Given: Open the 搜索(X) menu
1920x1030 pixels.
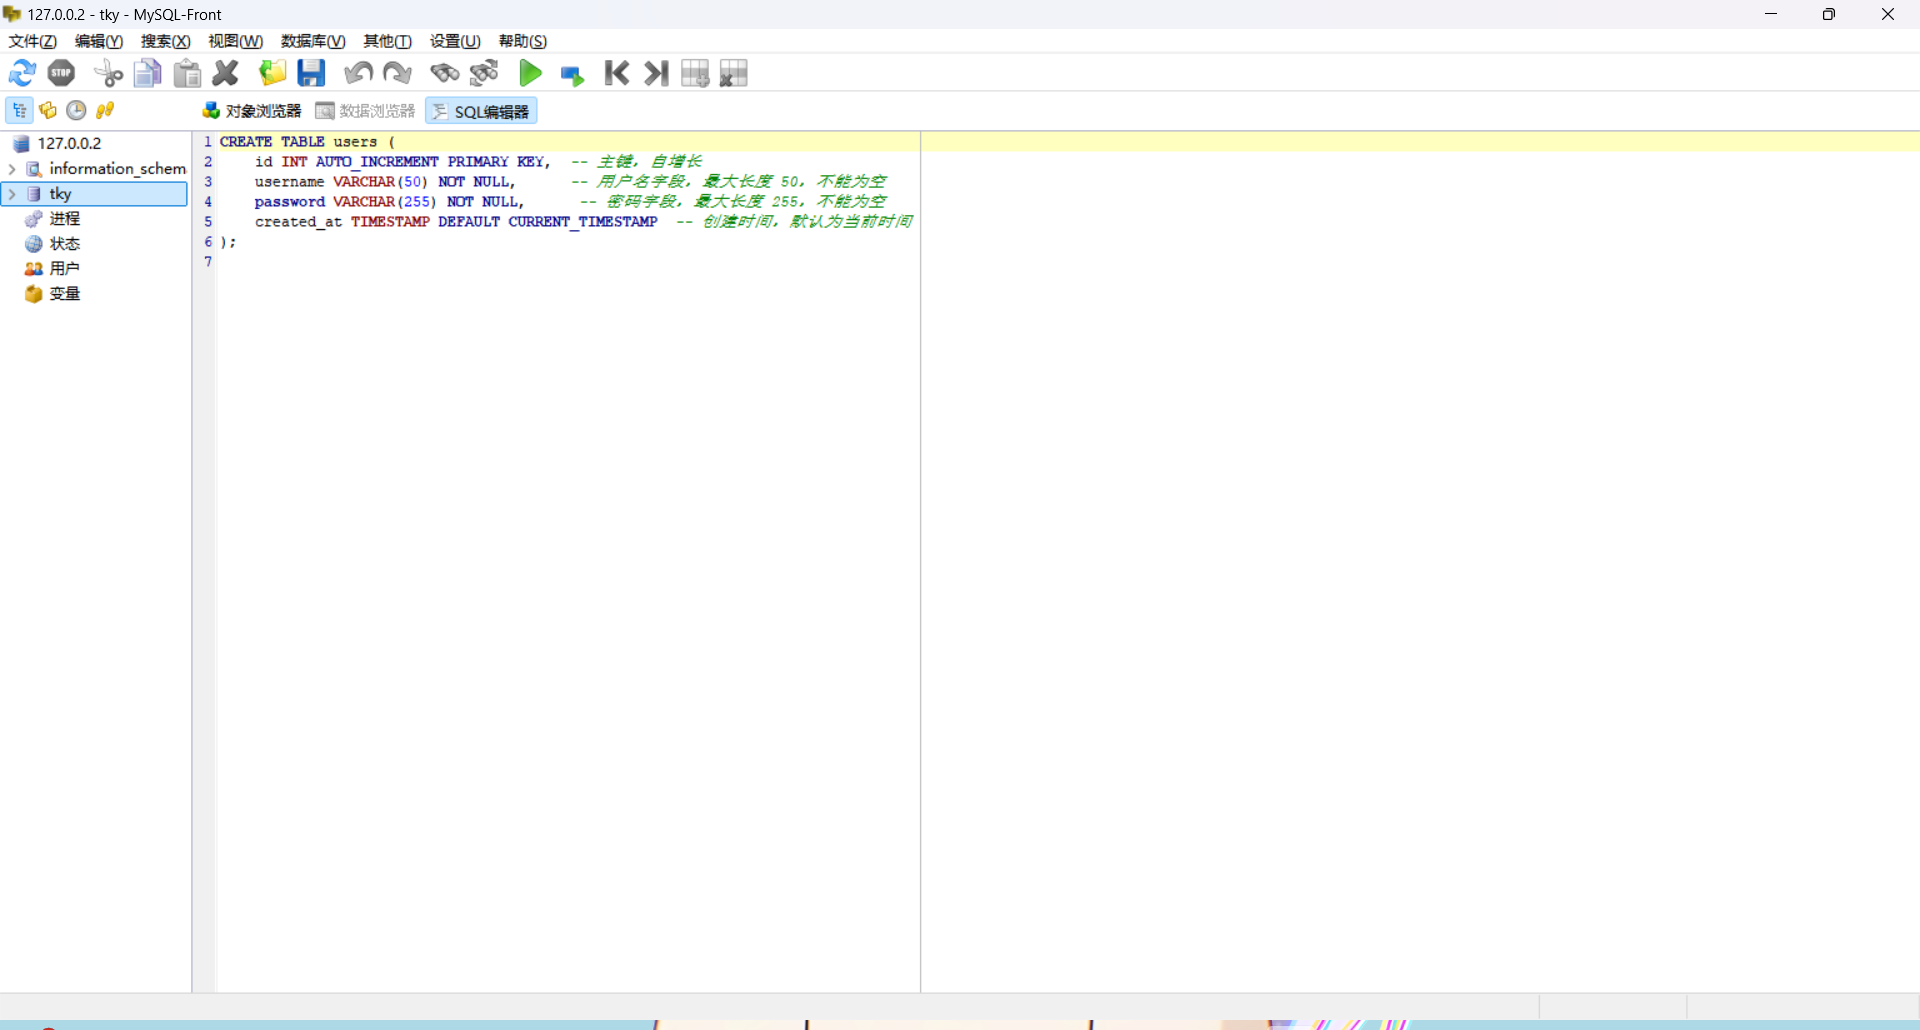Looking at the screenshot, I should click(166, 41).
